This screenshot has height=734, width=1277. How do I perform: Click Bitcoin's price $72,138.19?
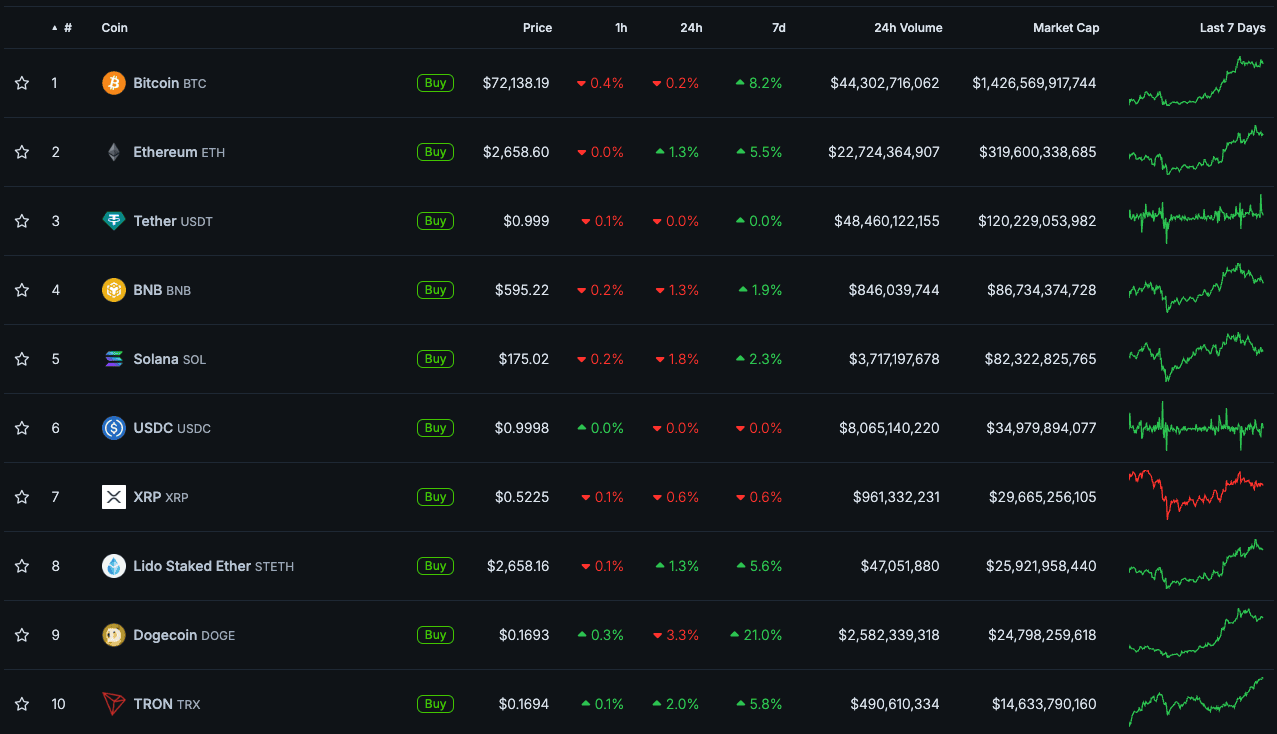pos(516,83)
